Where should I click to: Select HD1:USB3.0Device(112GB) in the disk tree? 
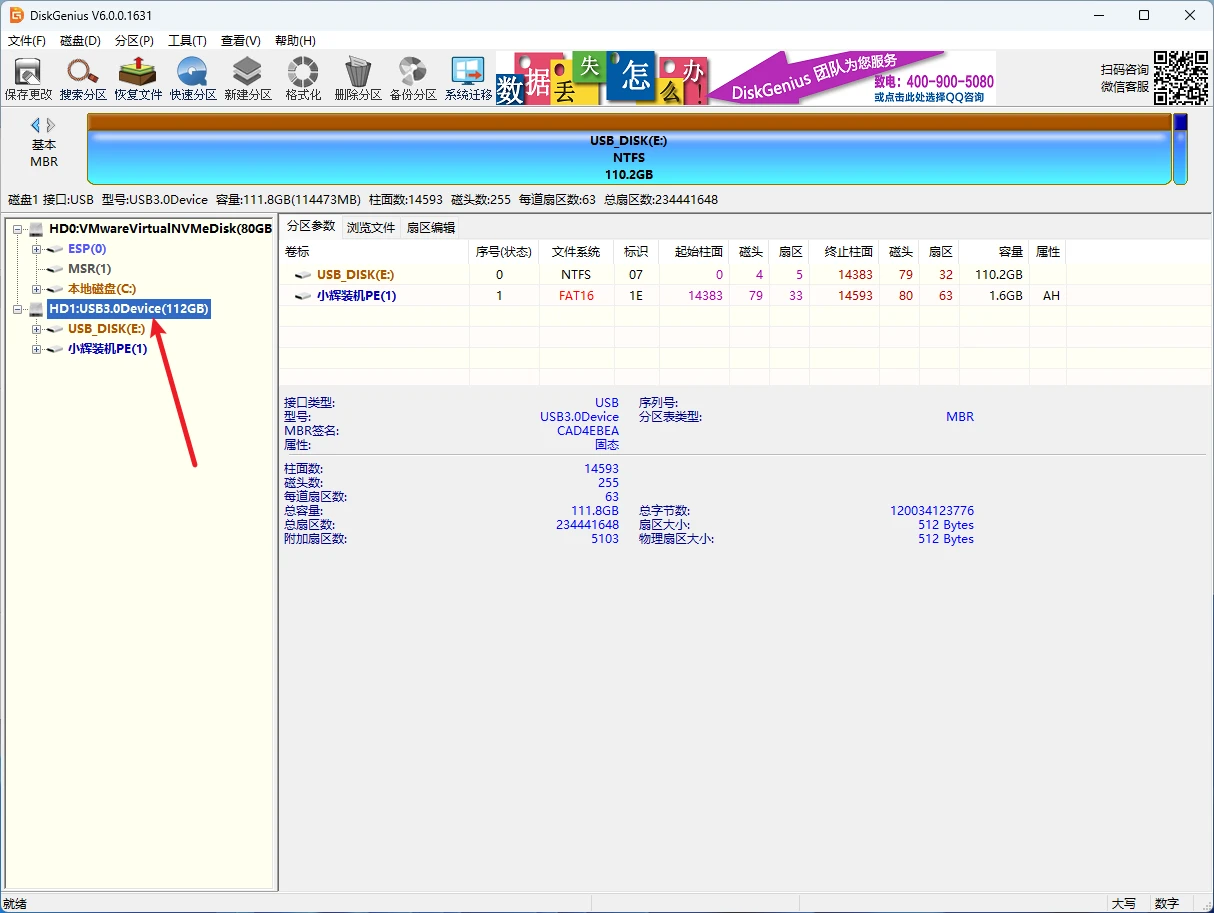[129, 309]
